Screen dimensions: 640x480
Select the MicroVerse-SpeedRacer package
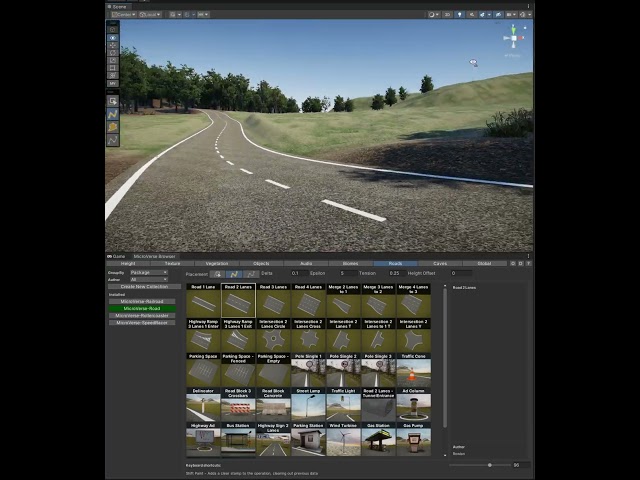point(142,322)
